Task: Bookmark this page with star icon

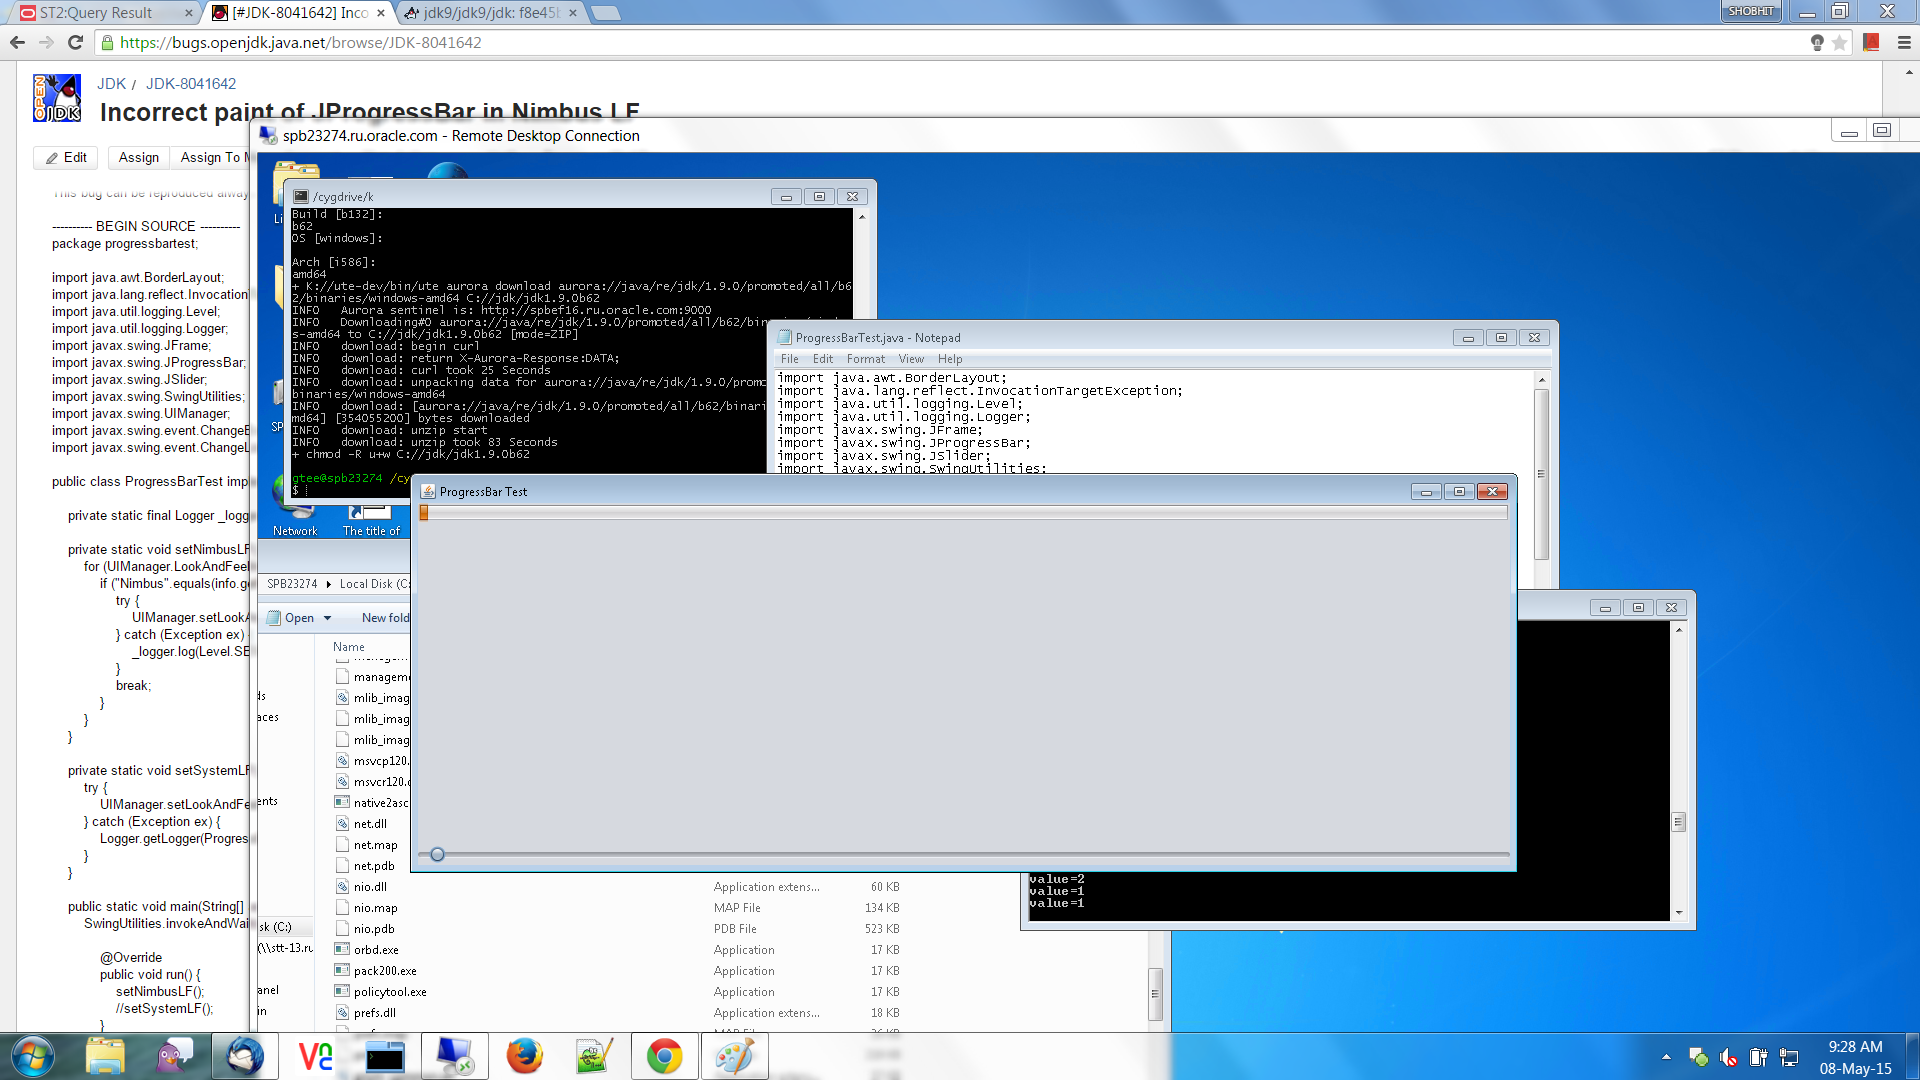Action: (1839, 42)
